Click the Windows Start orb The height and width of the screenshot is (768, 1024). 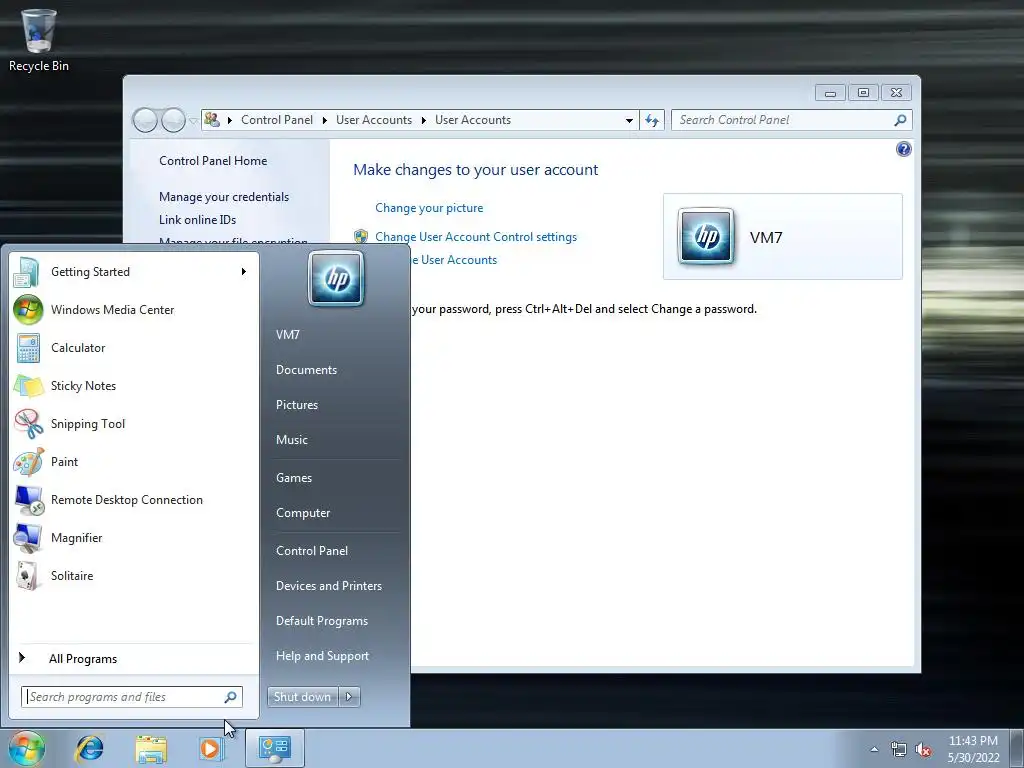27,748
